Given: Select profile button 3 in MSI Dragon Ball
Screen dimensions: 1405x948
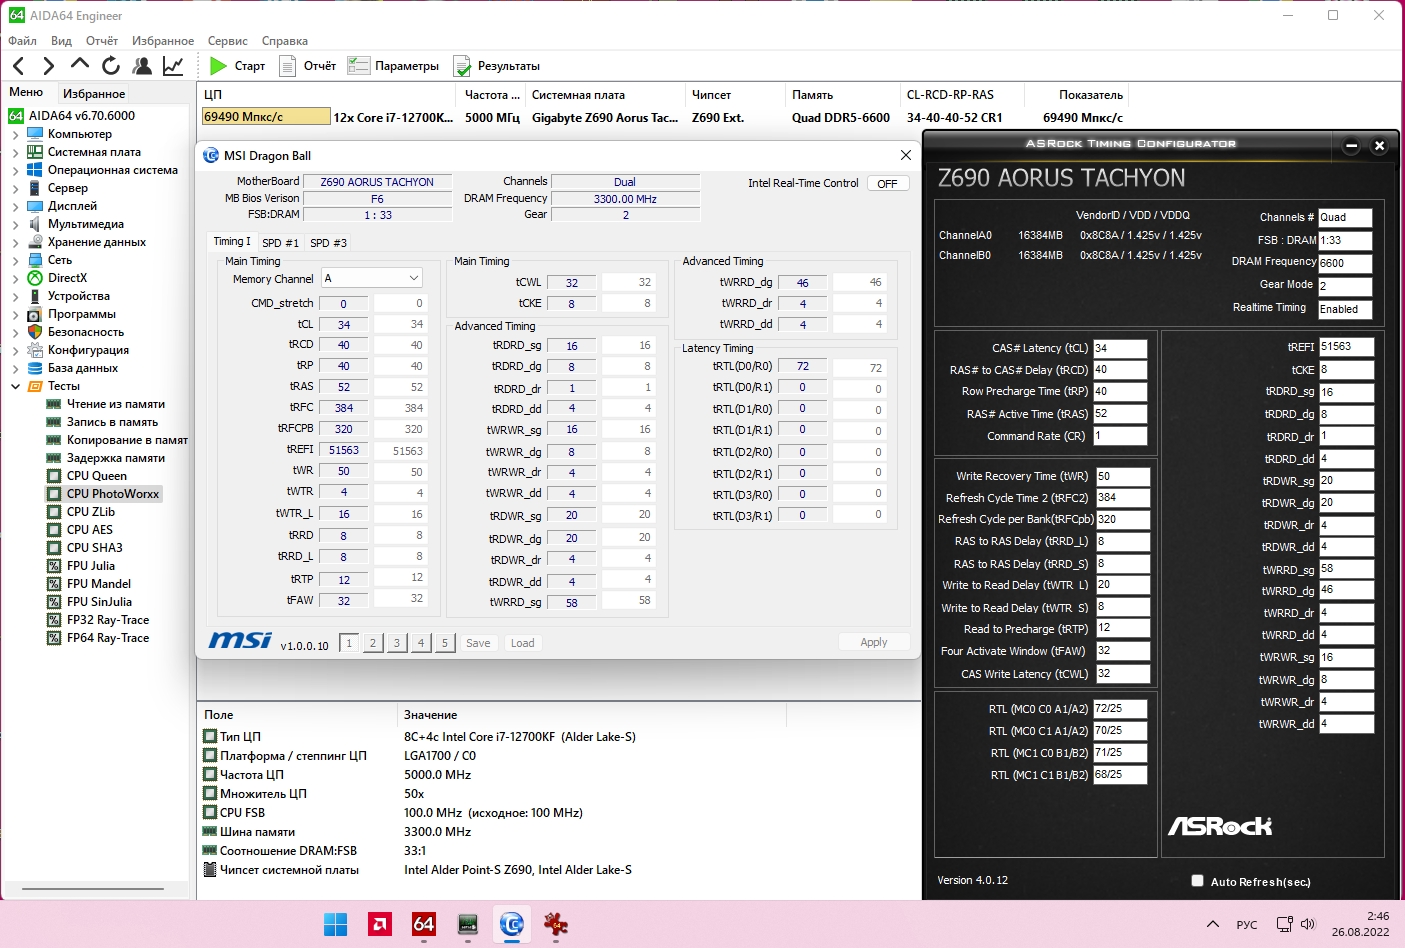Looking at the screenshot, I should (x=397, y=643).
